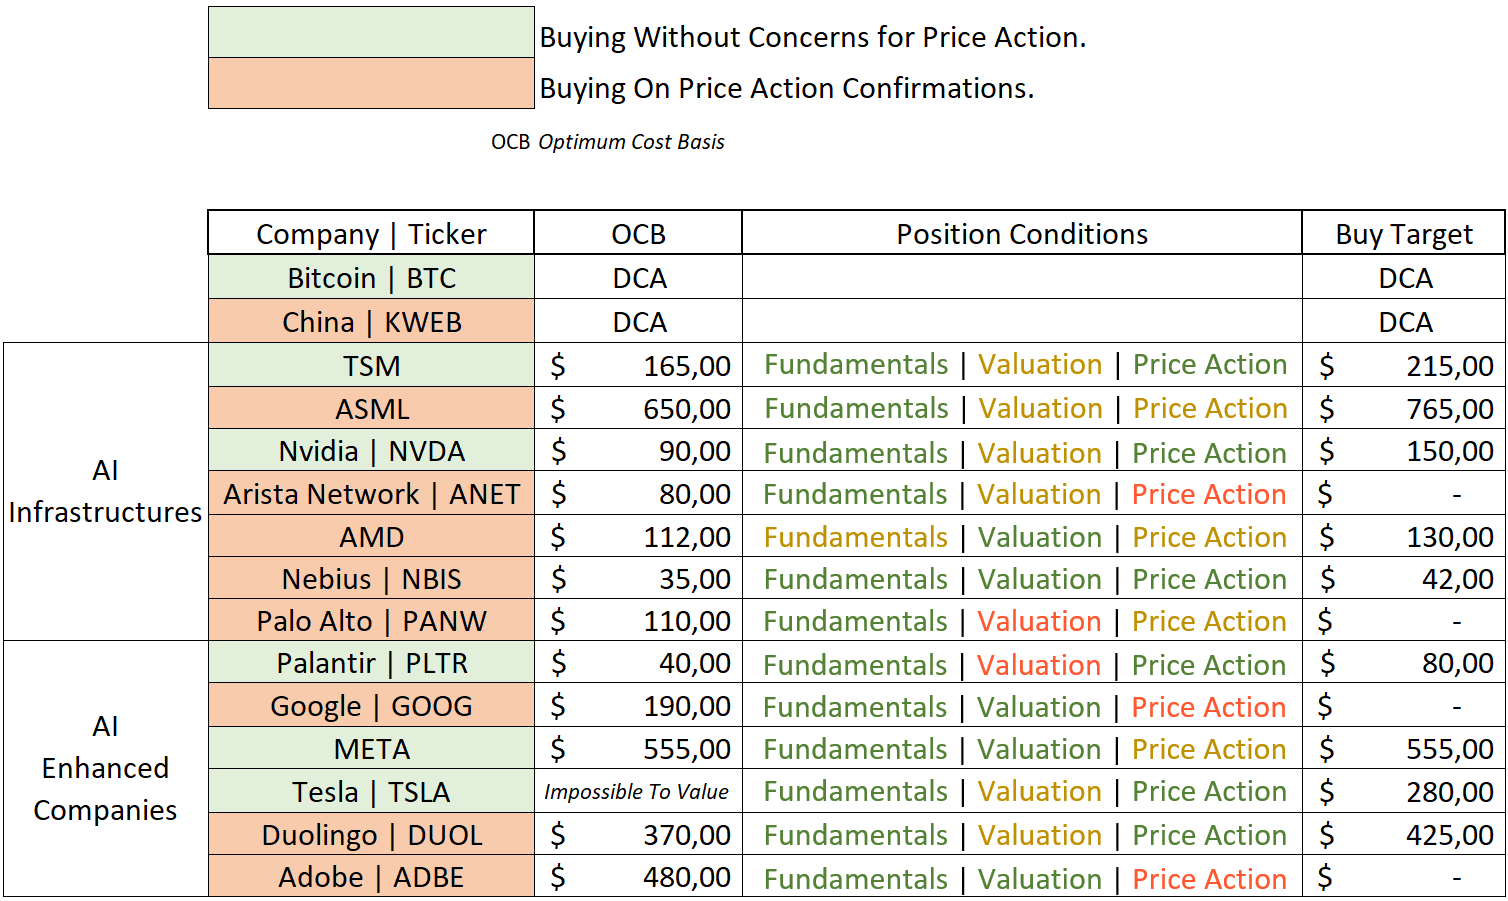Select META buy target 555,00 cell
This screenshot has width=1508, height=901.
click(1449, 749)
